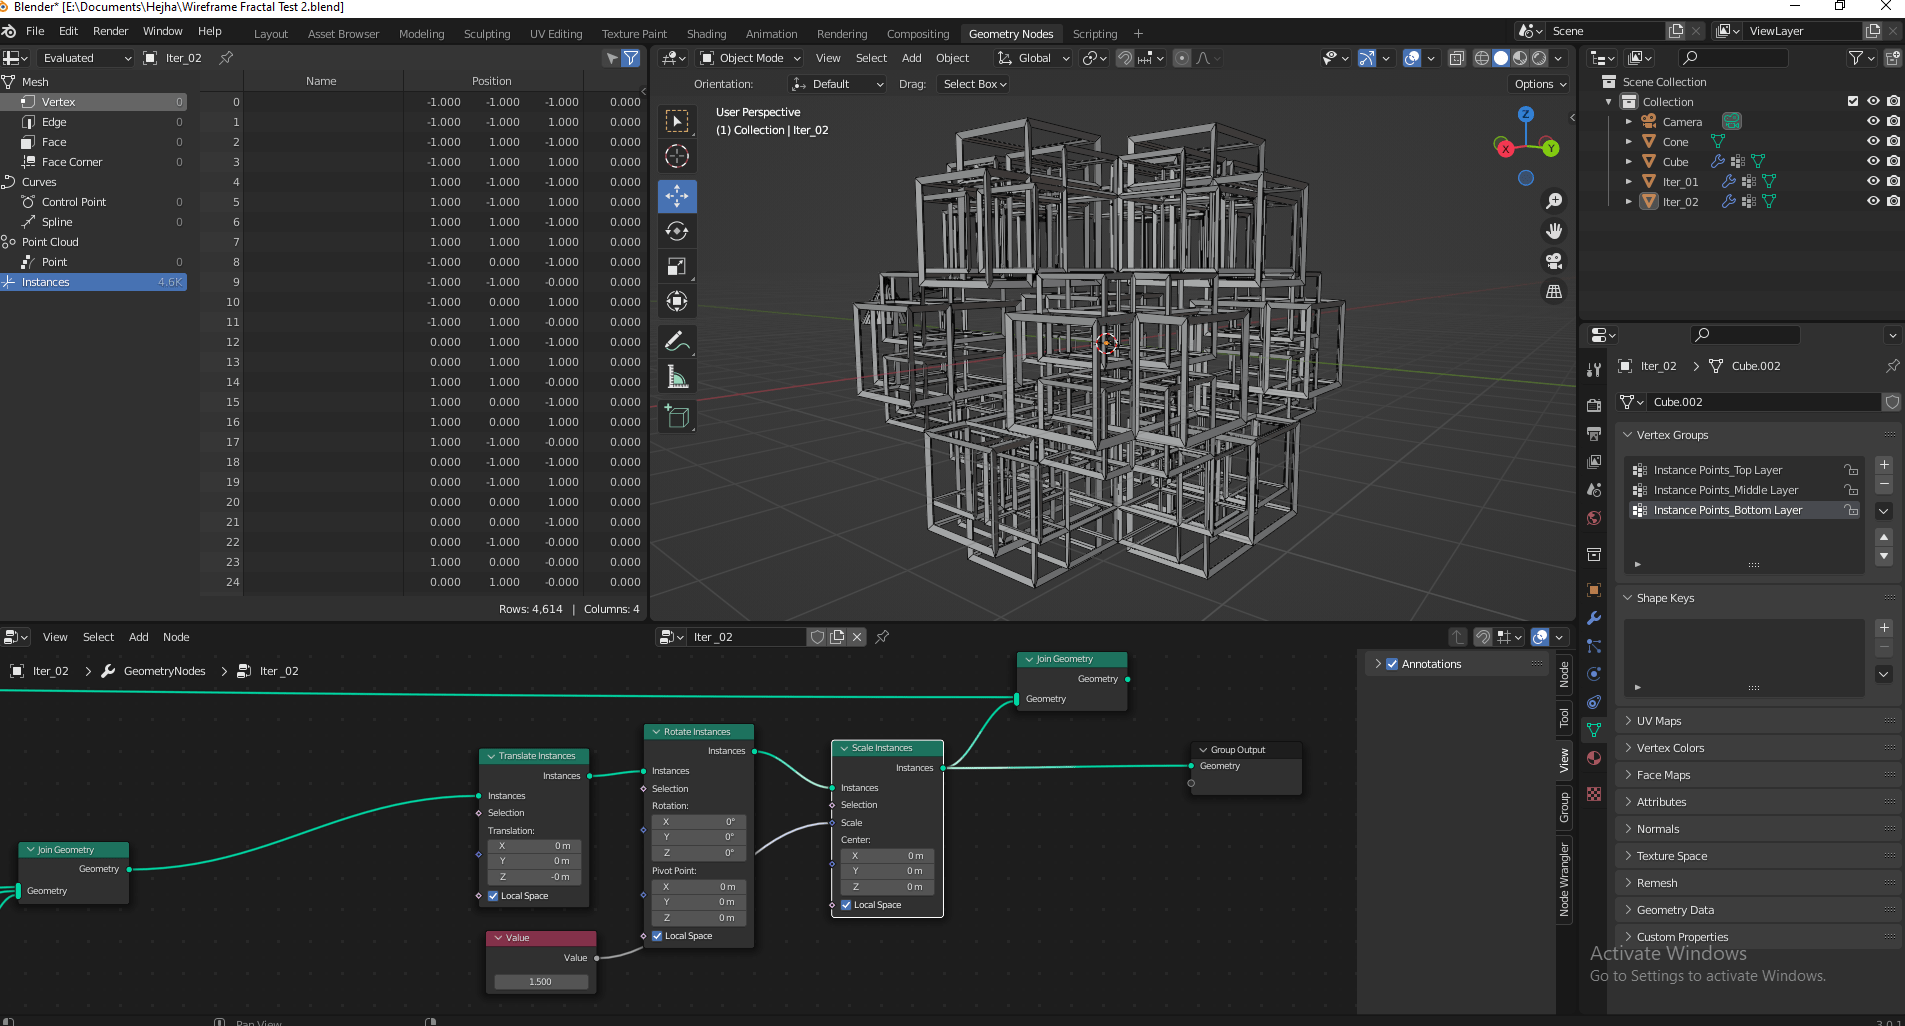Viewport: 1905px width, 1026px height.
Task: Click the viewport Options button
Action: (x=1539, y=84)
